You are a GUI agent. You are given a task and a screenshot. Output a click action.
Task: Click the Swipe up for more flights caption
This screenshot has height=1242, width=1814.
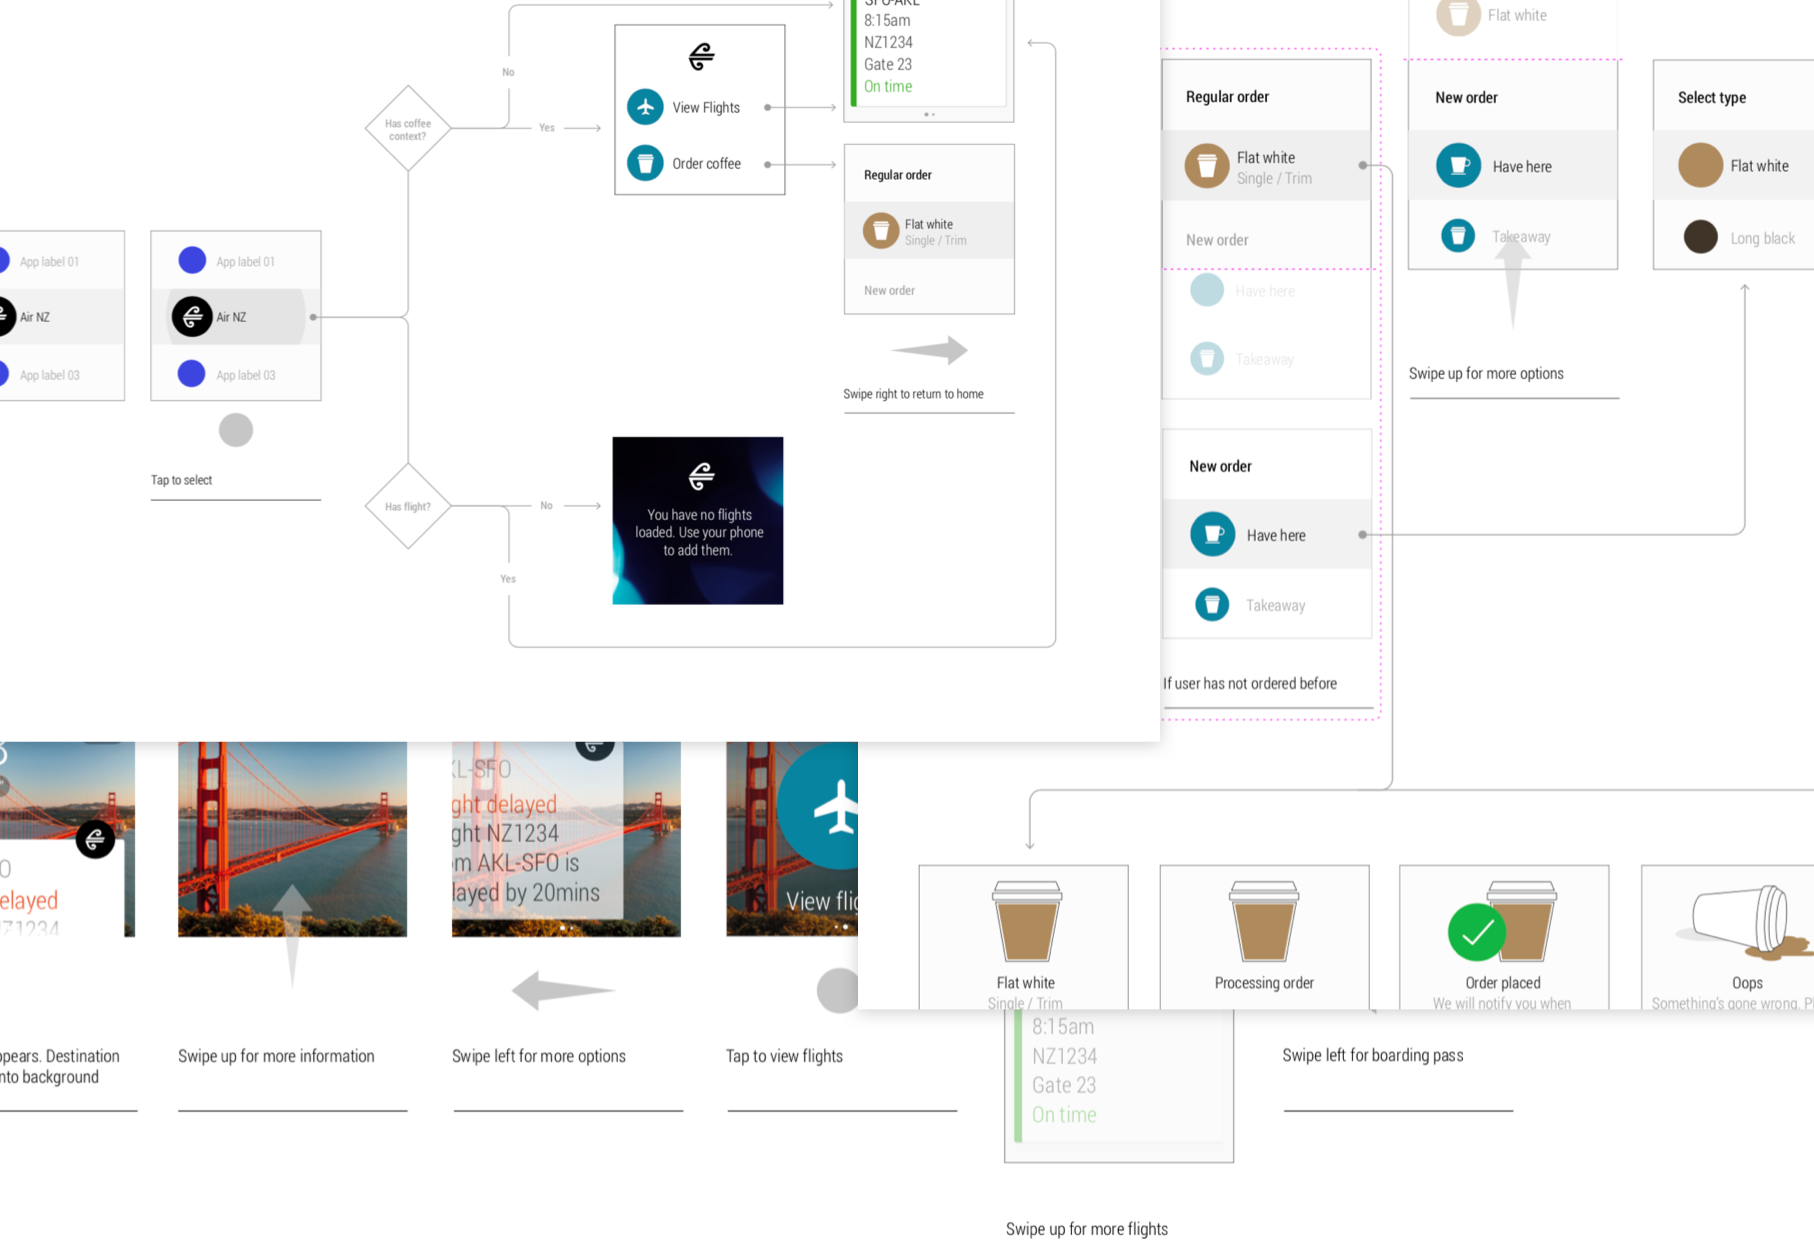[x=1087, y=1229]
